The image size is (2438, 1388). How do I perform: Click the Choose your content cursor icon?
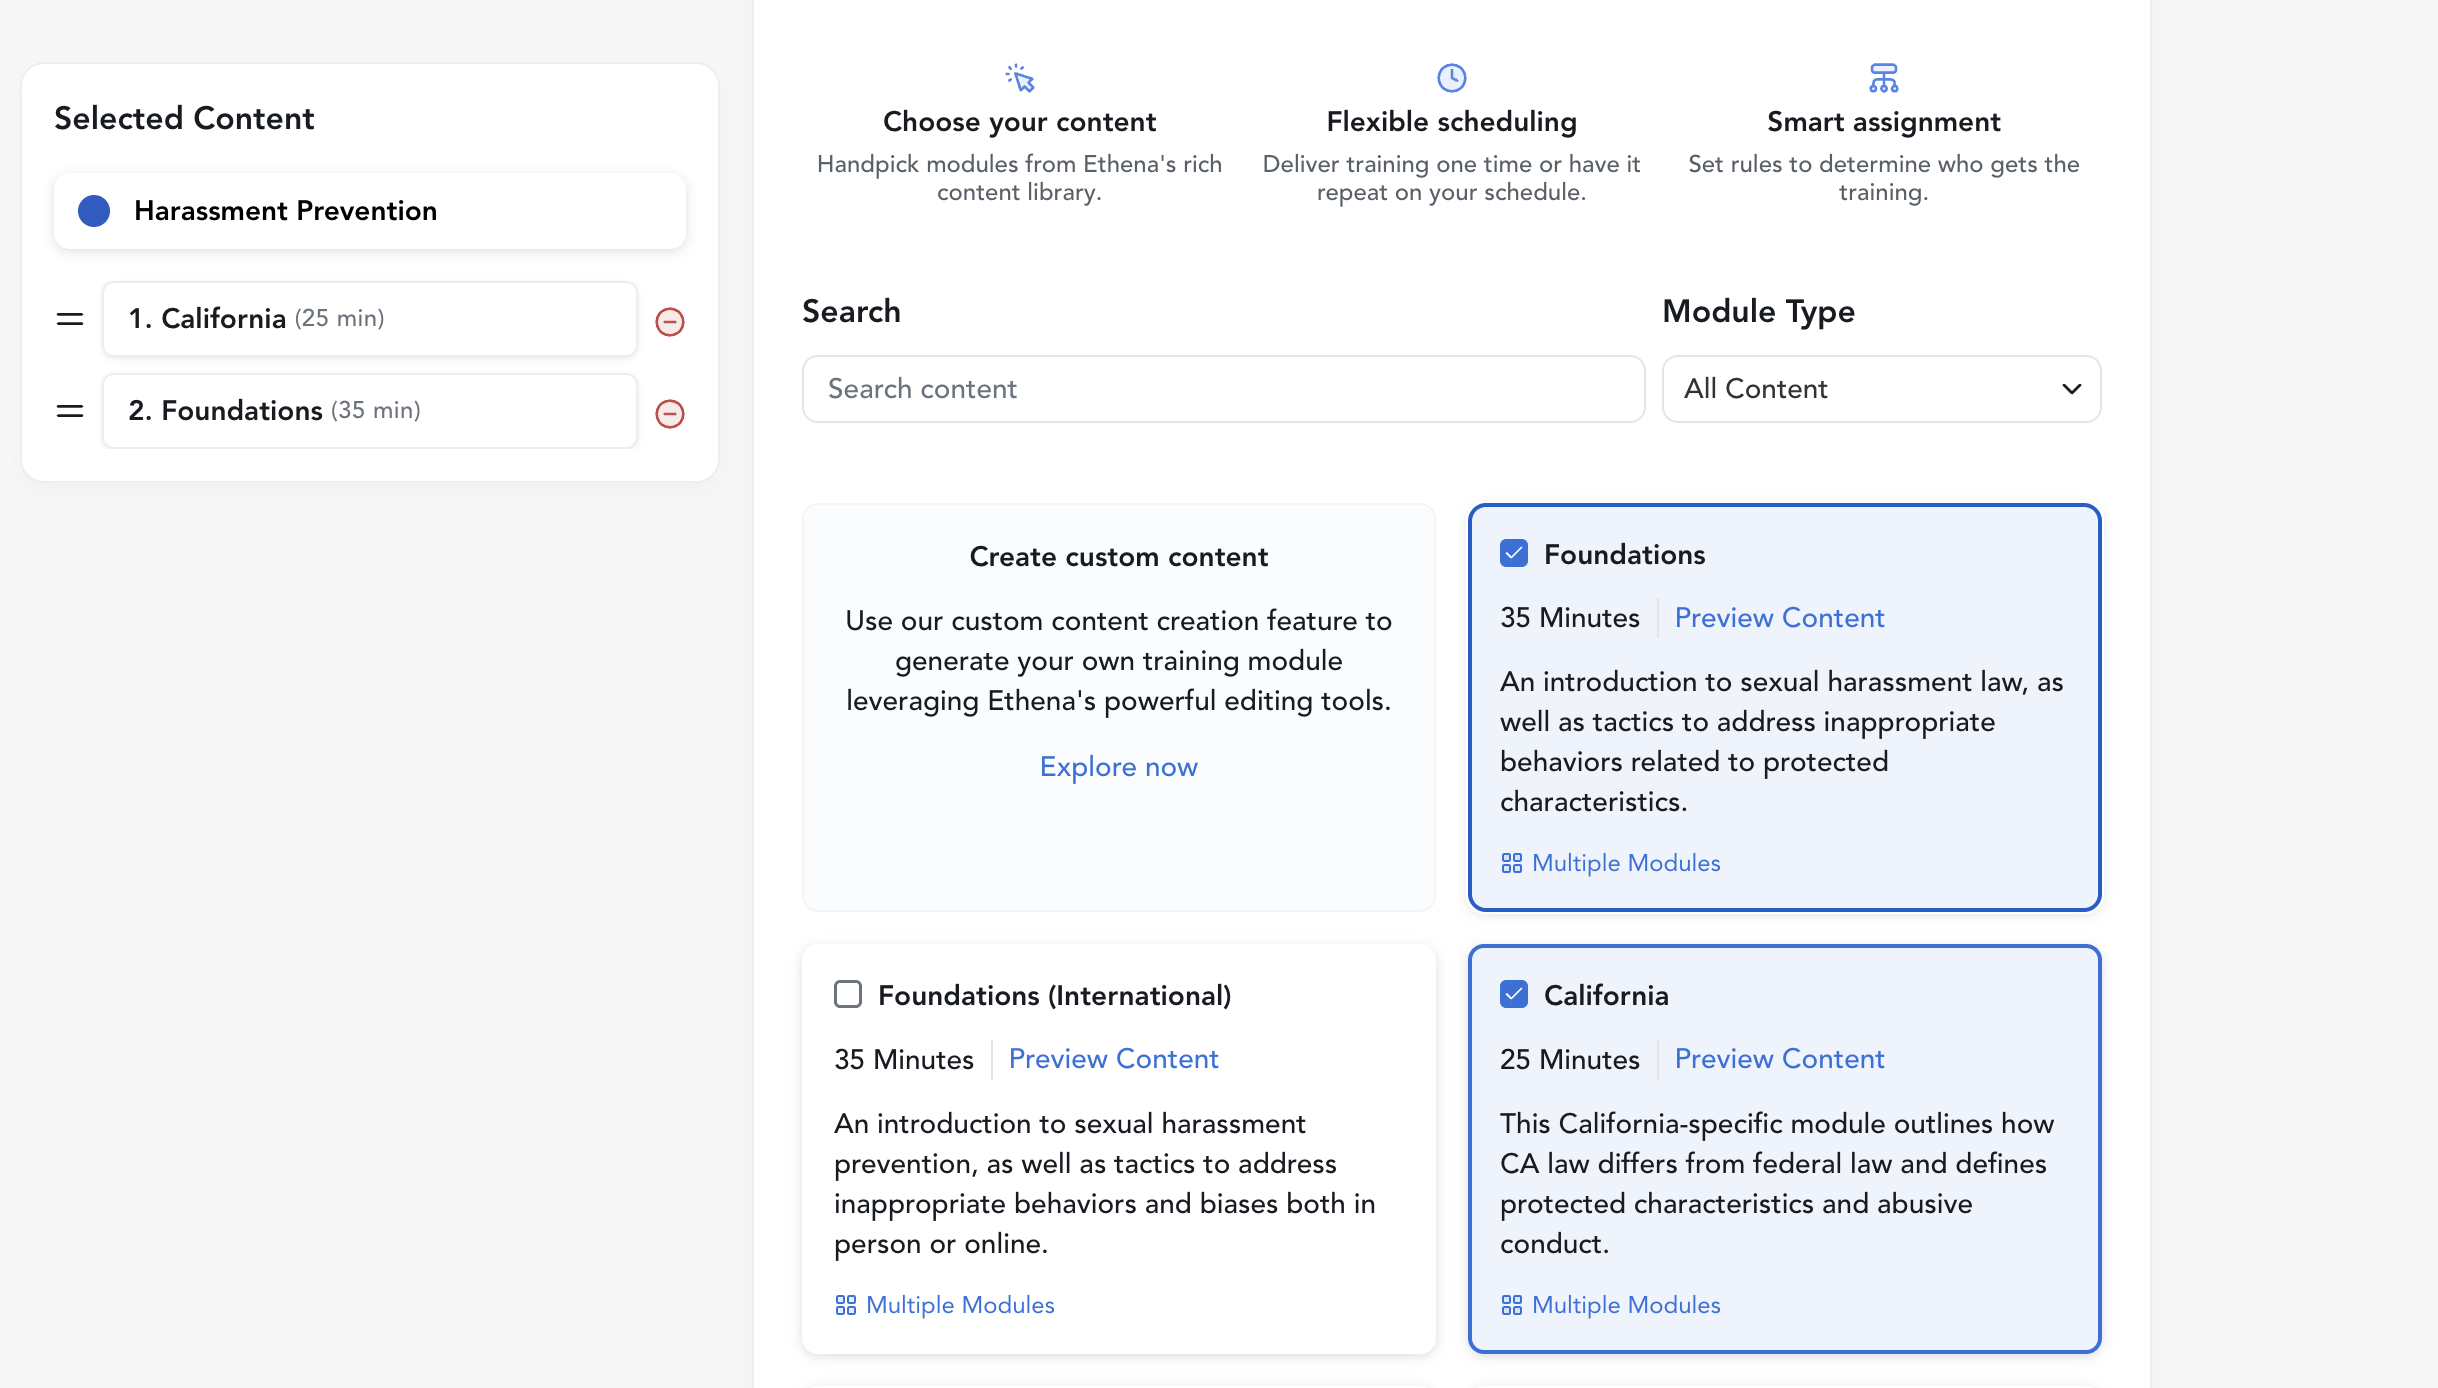pyautogui.click(x=1020, y=77)
